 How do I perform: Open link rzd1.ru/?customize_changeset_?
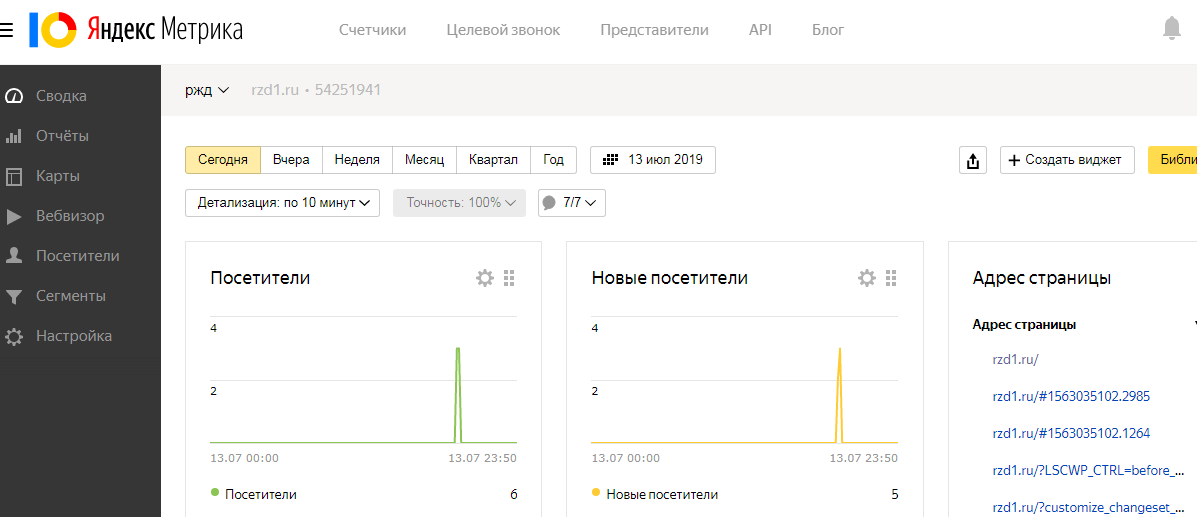tap(1089, 507)
